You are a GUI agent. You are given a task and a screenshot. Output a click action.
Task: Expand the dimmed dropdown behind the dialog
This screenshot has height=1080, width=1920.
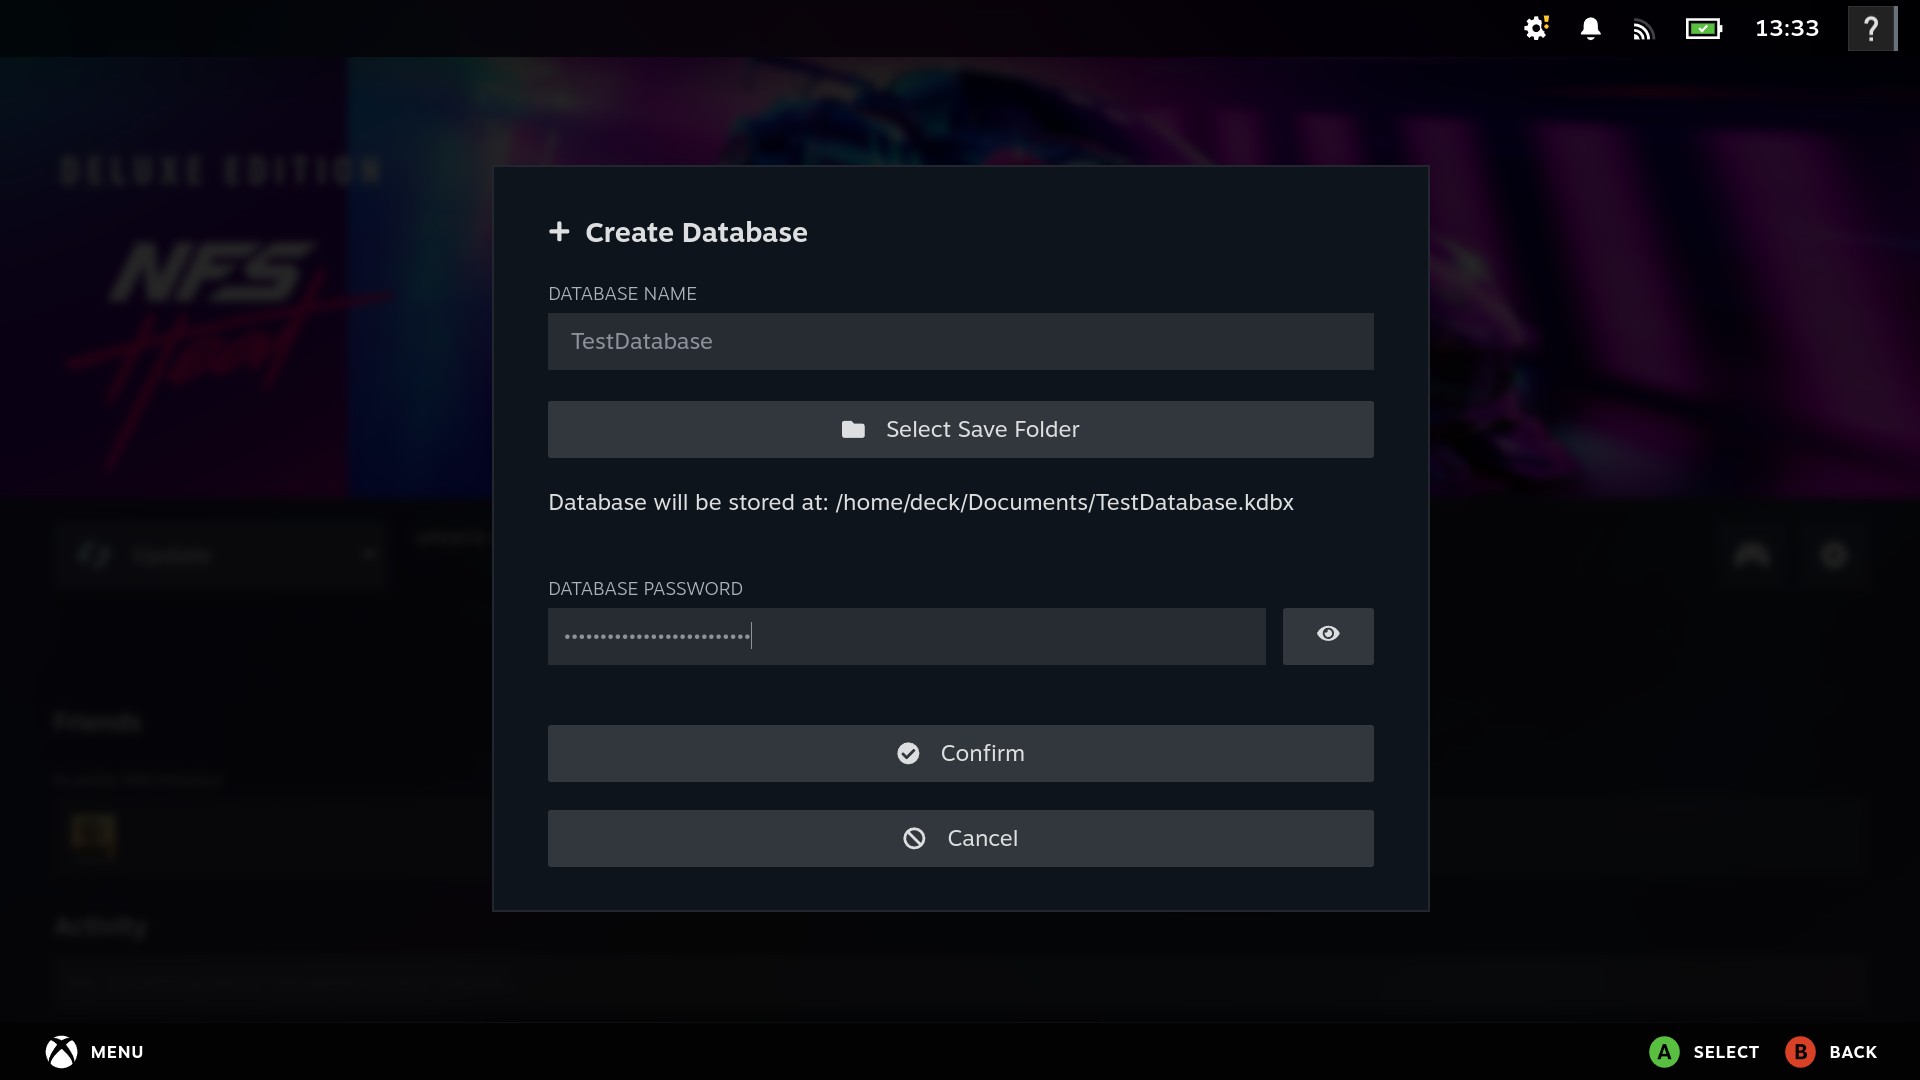[x=222, y=555]
